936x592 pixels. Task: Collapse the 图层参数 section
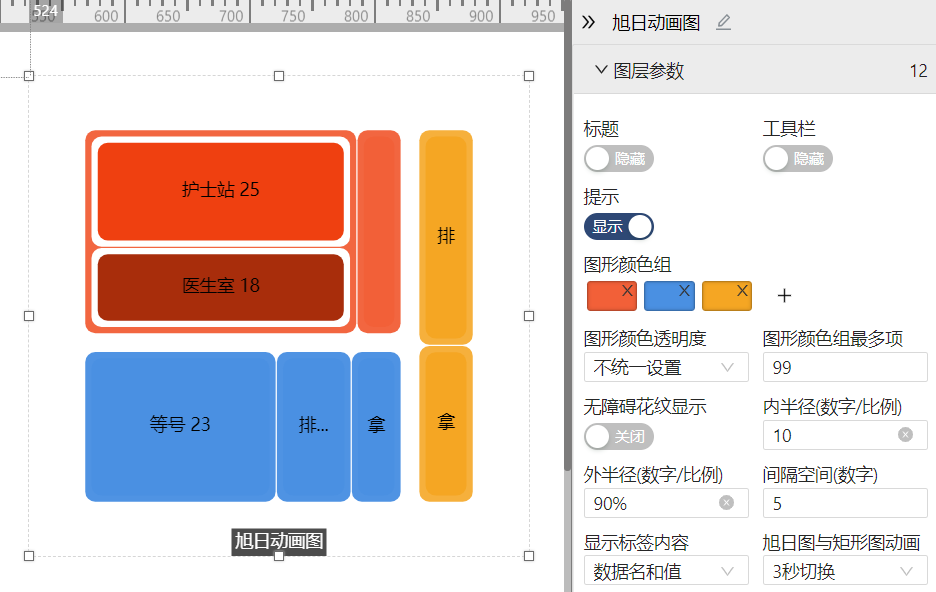[x=601, y=70]
